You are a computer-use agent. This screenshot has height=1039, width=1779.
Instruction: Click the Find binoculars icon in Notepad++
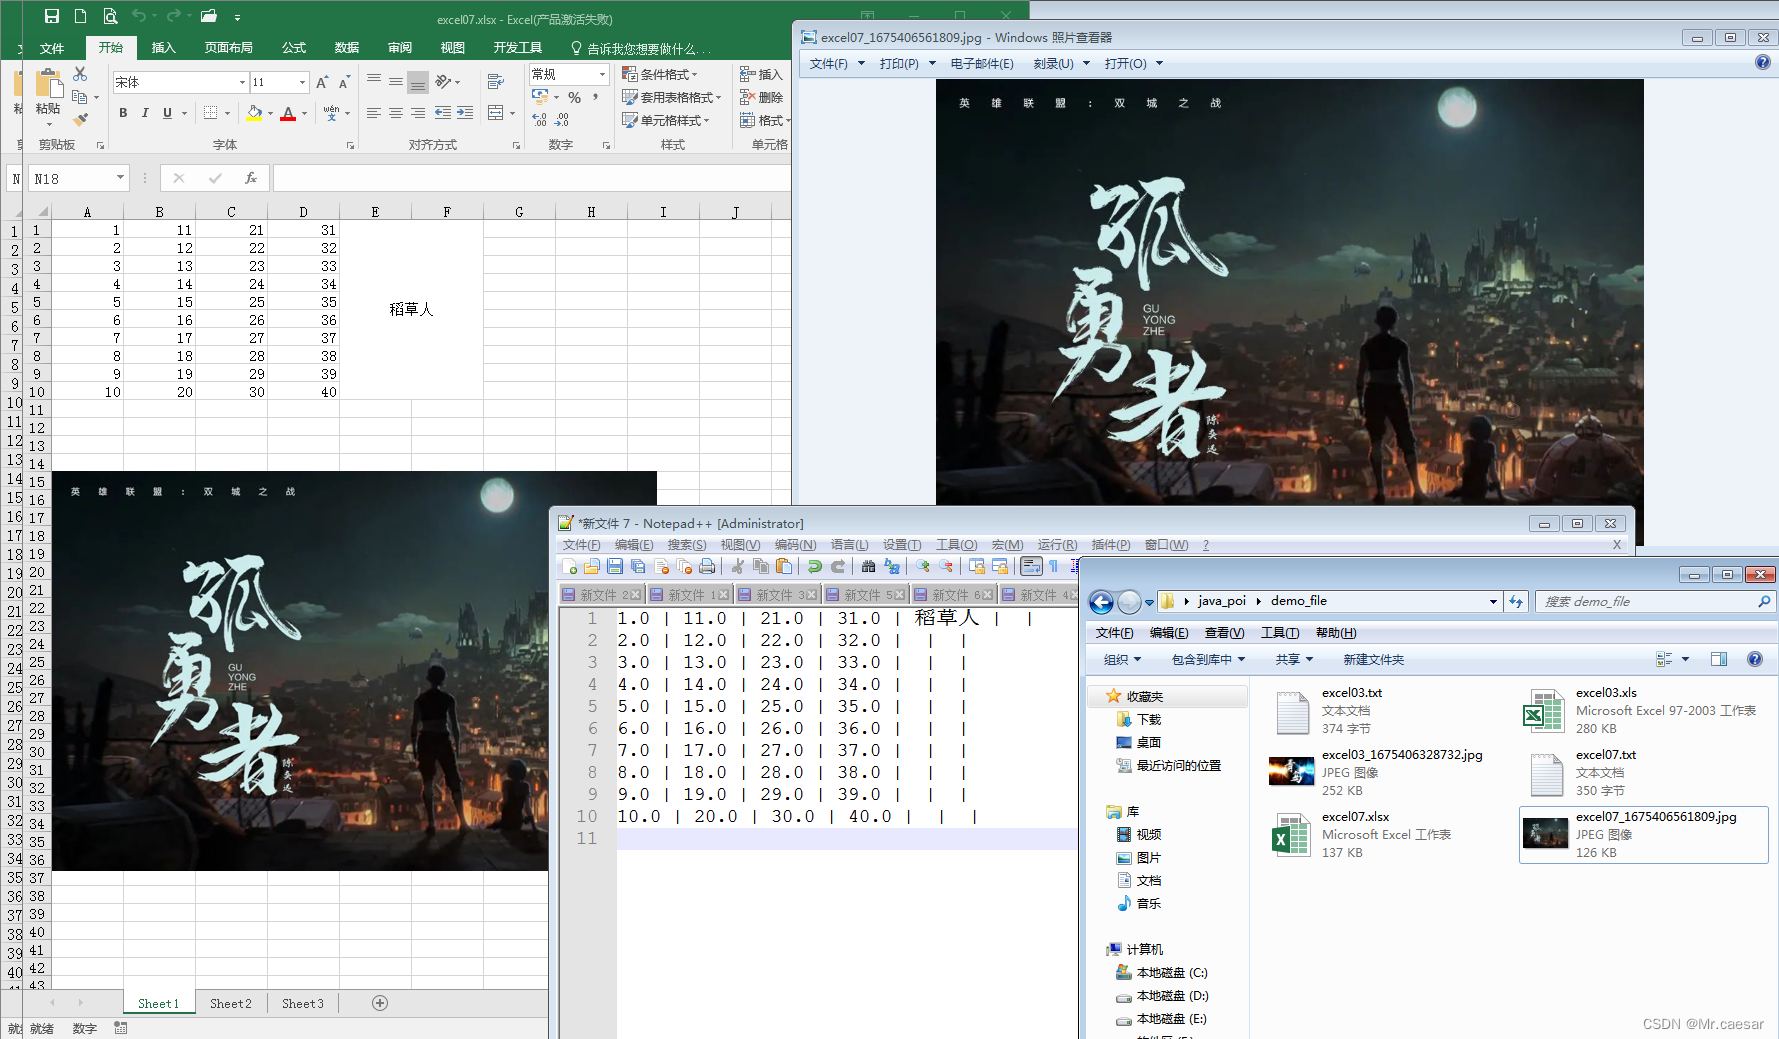point(868,567)
